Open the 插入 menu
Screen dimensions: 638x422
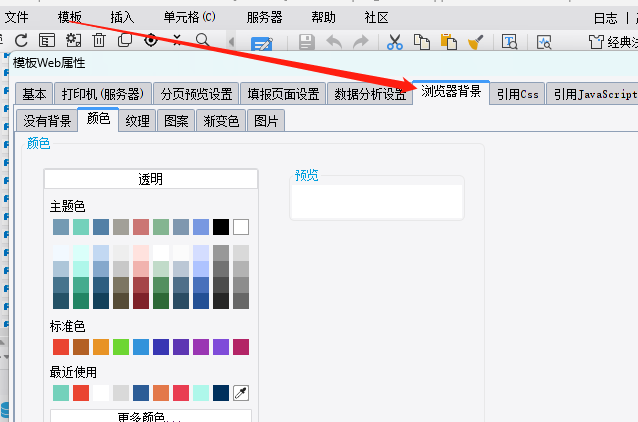click(122, 17)
